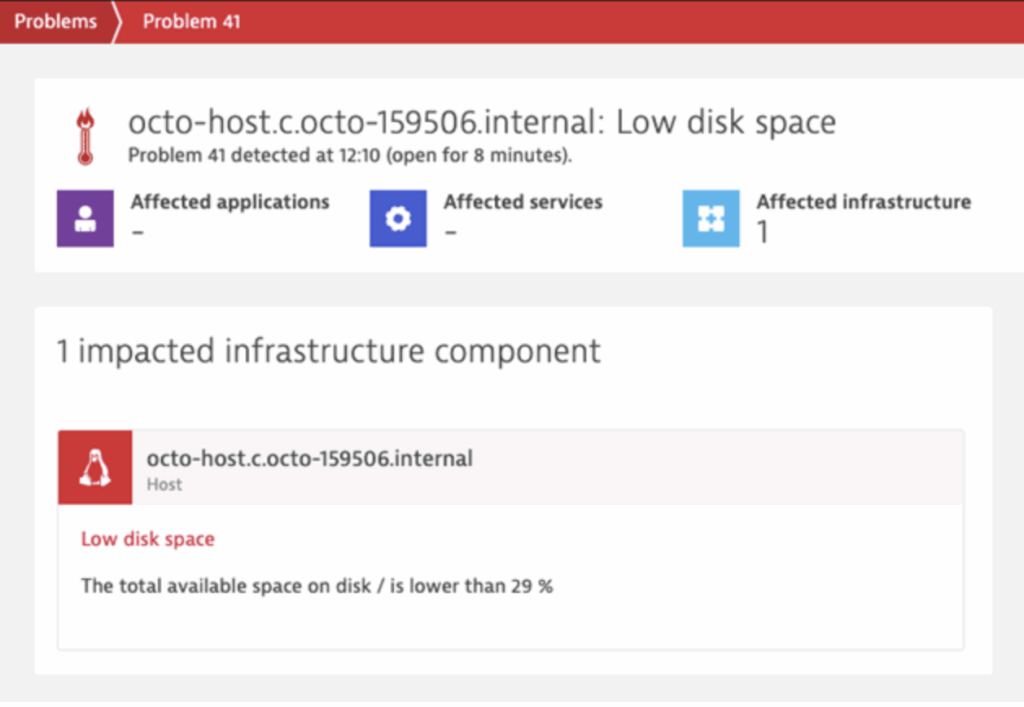Click the Low disk space event link
Image resolution: width=1024 pixels, height=707 pixels.
click(x=147, y=539)
